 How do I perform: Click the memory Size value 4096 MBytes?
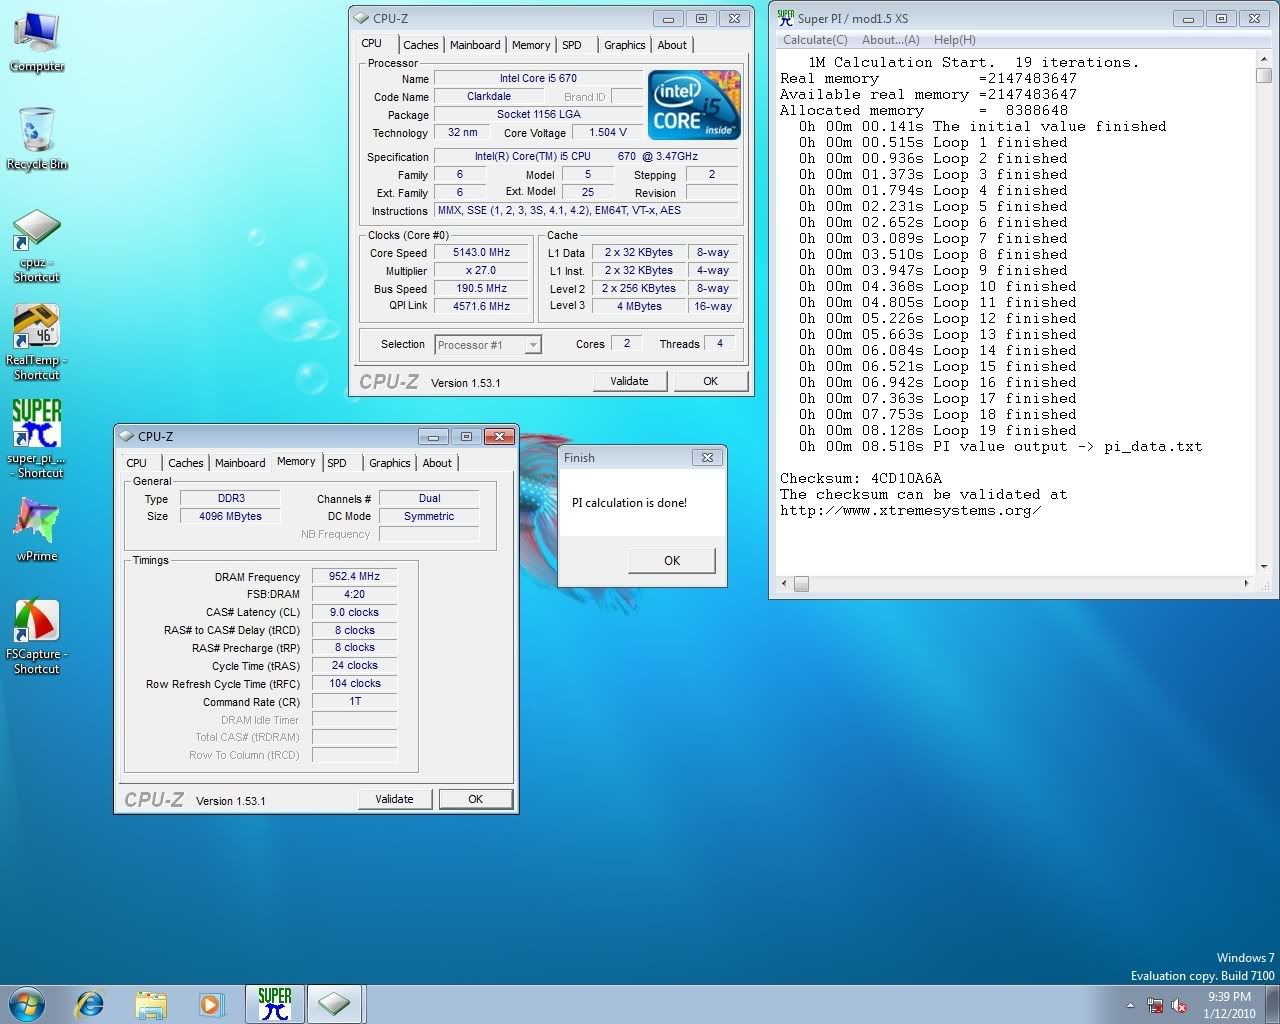click(x=230, y=517)
